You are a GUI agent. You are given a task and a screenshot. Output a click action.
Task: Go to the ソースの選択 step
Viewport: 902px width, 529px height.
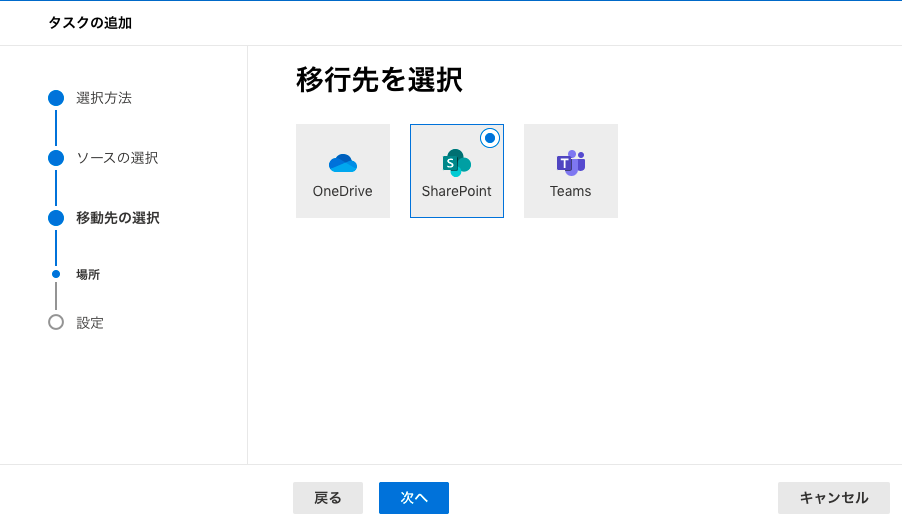tap(117, 158)
